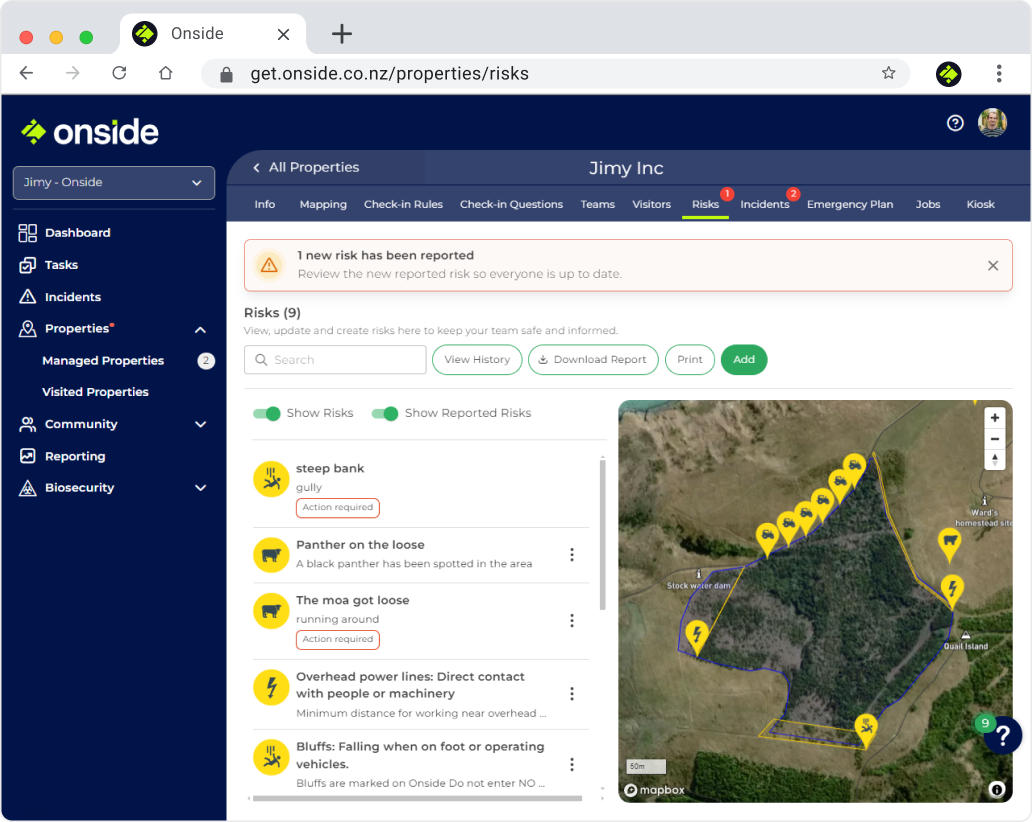Switch to the Check-in Rules tab
1032x822 pixels.
coord(403,204)
